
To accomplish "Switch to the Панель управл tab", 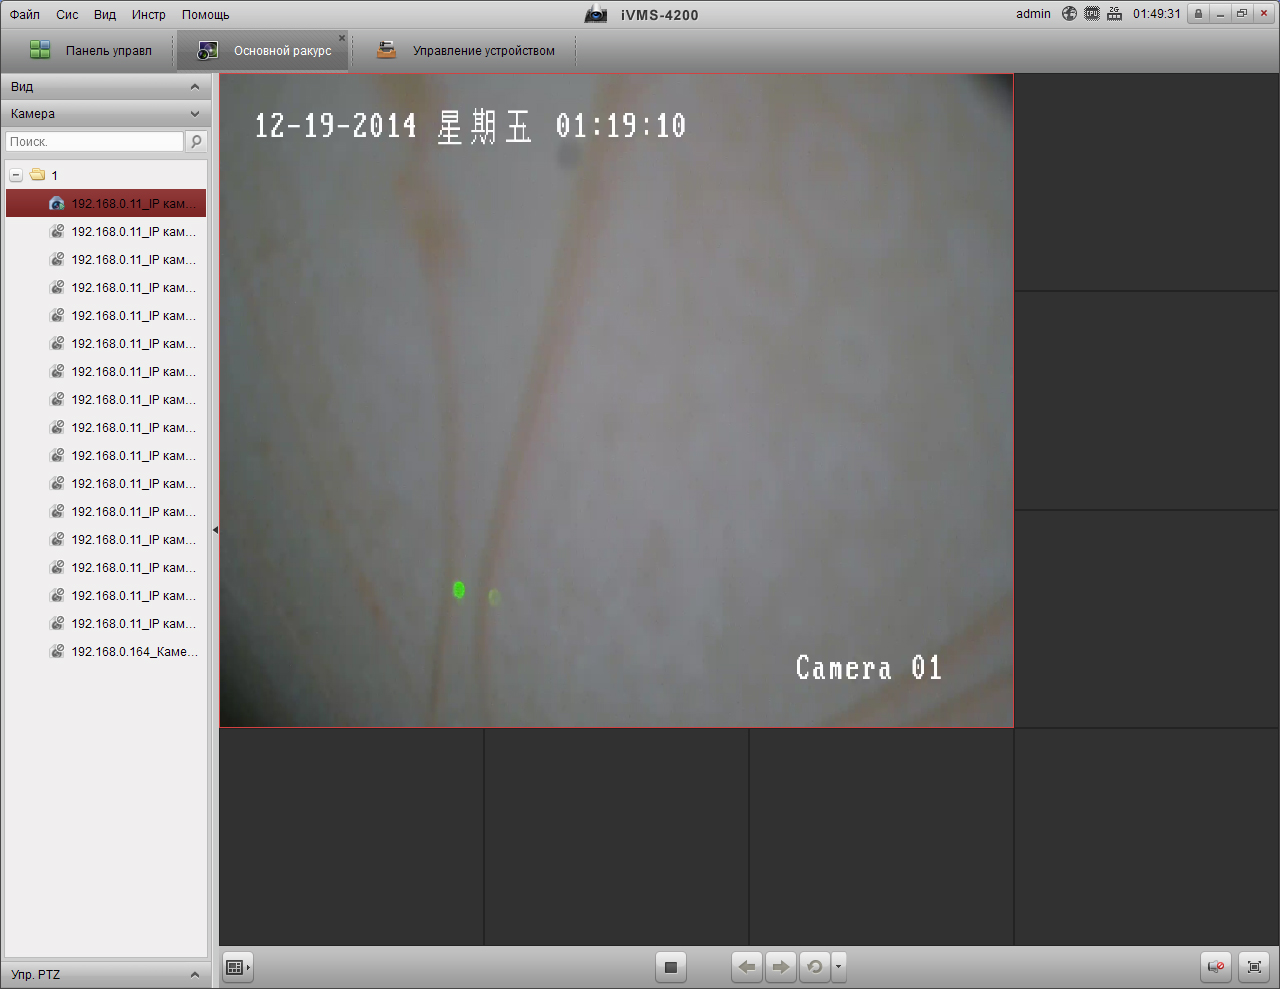I will pos(90,50).
